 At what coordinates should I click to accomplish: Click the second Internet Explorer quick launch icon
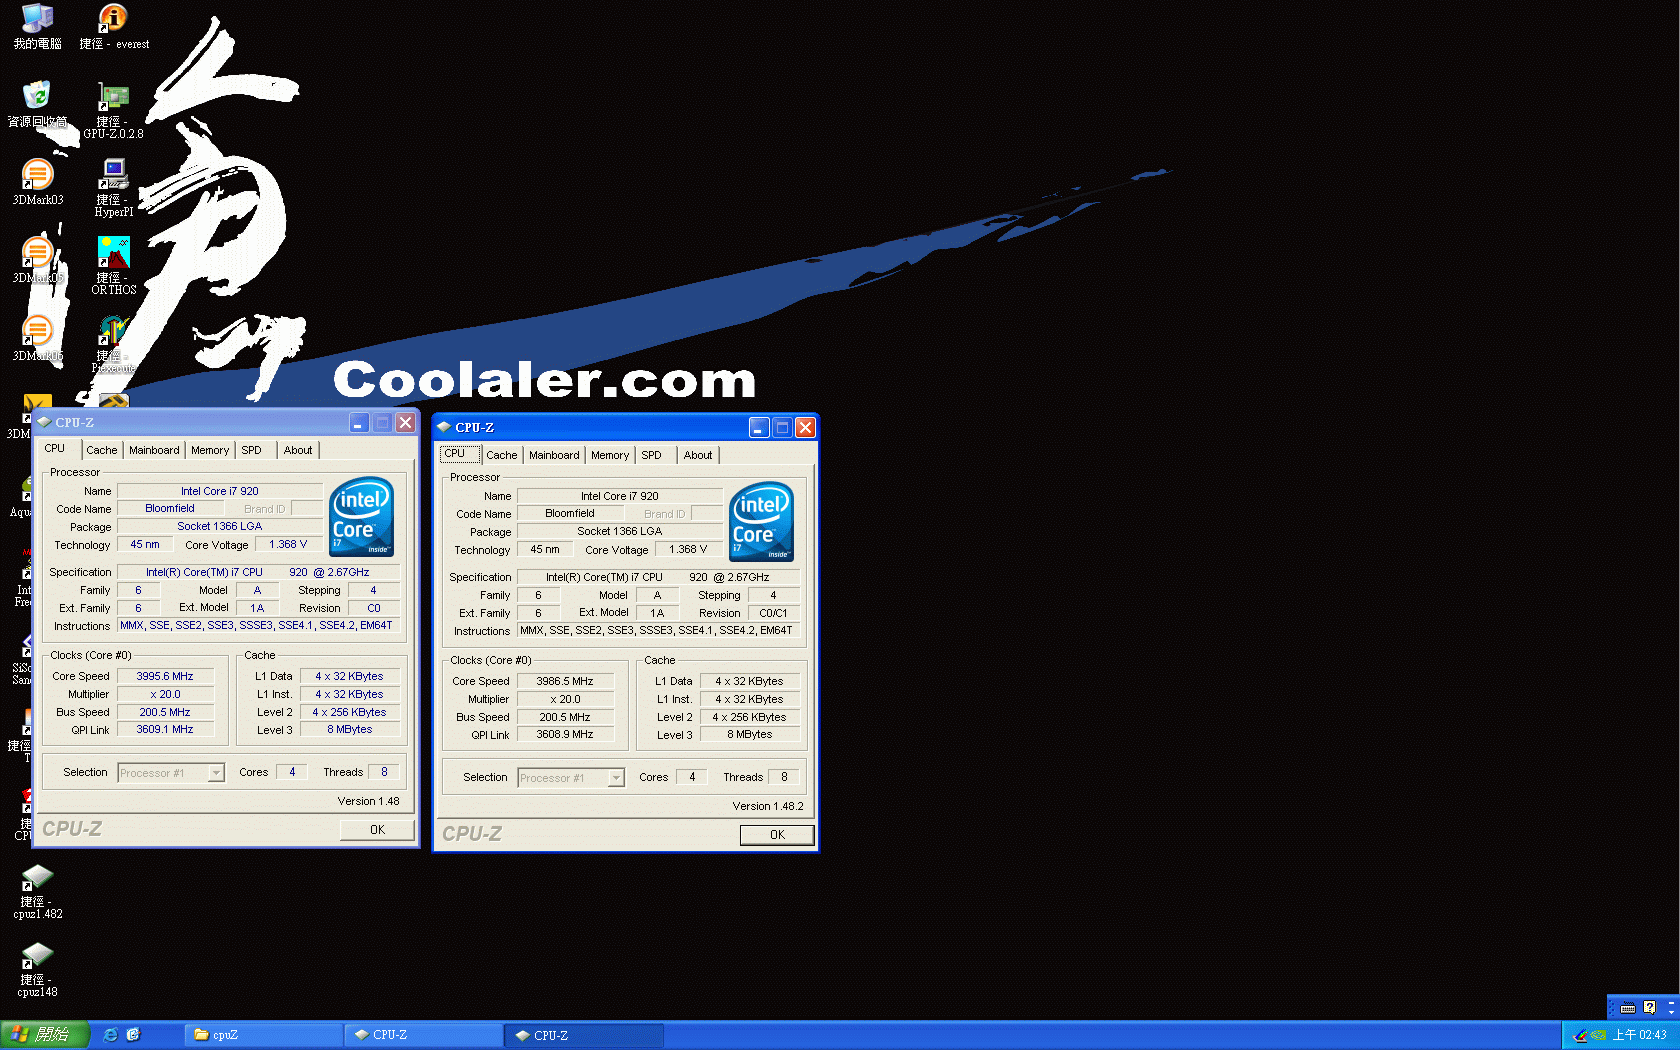coord(133,1035)
